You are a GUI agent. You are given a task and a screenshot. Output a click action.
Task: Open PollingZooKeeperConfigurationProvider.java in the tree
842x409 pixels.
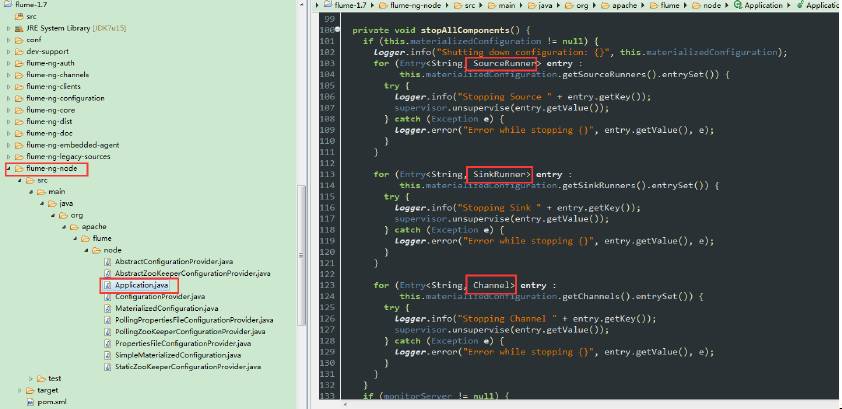tap(190, 332)
